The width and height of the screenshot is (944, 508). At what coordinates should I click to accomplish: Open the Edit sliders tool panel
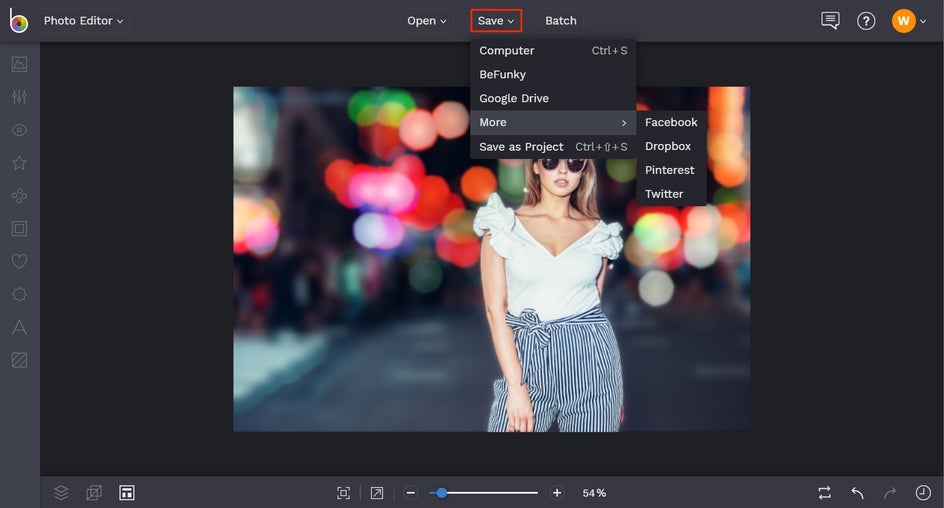tap(19, 97)
